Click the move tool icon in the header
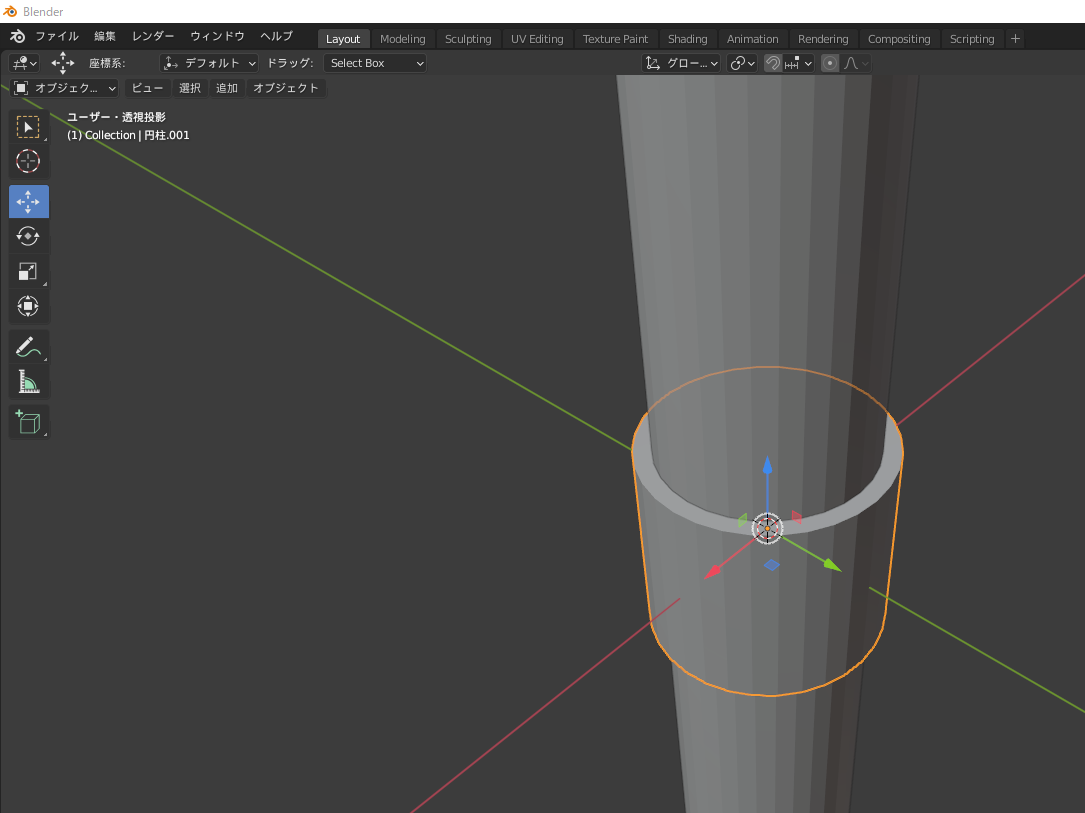 pyautogui.click(x=62, y=63)
